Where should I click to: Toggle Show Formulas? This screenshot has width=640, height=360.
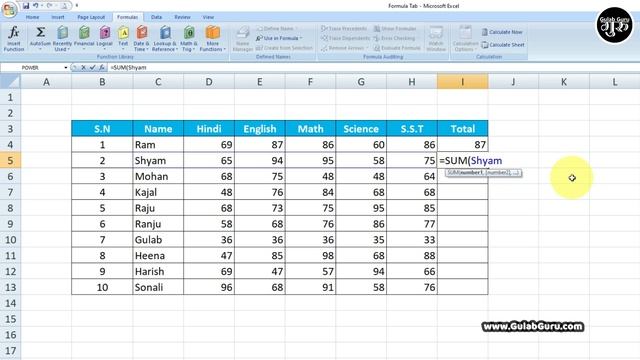pyautogui.click(x=395, y=28)
